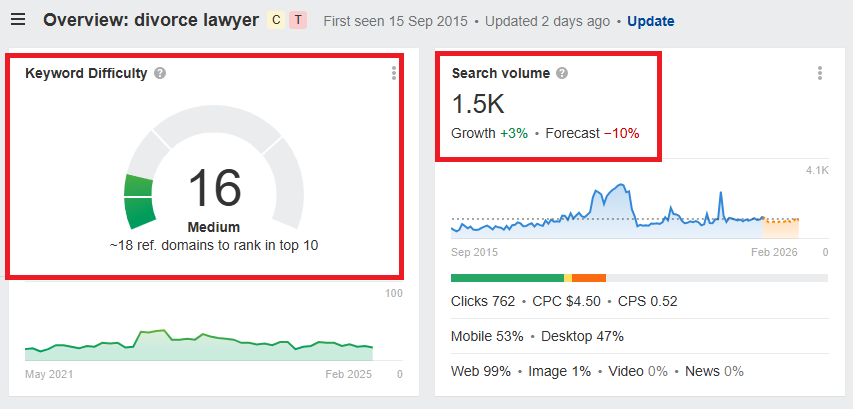Image resolution: width=853 pixels, height=409 pixels.
Task: Click the green section of the clicks bar
Action: pyautogui.click(x=507, y=277)
